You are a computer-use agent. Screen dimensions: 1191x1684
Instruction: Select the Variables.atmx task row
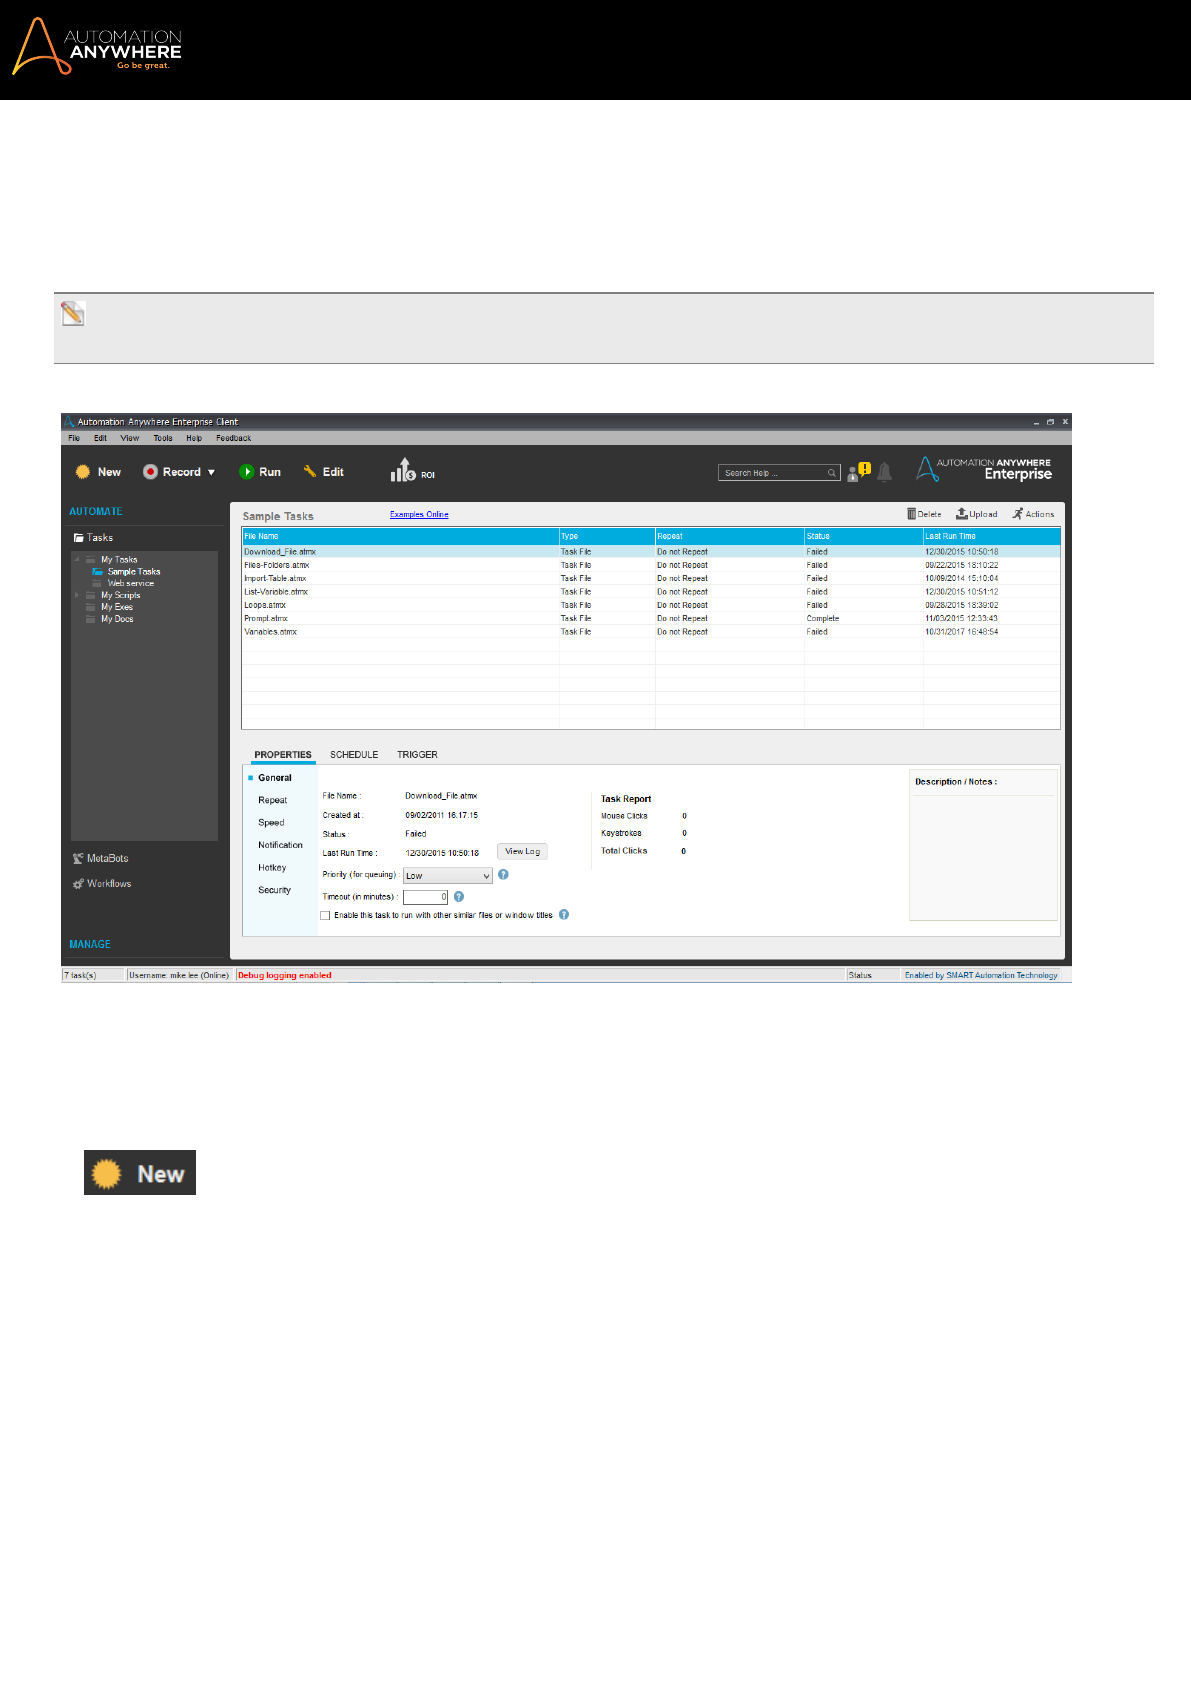651,632
